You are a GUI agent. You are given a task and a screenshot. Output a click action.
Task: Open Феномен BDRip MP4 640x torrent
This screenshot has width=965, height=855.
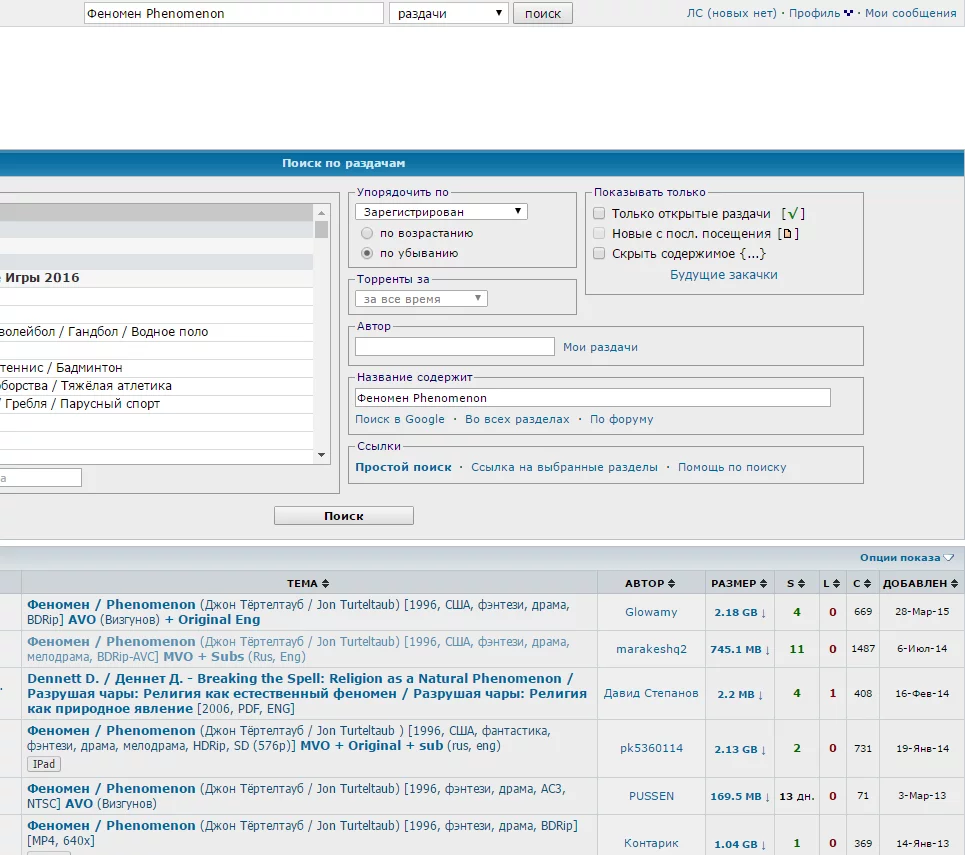click(302, 833)
